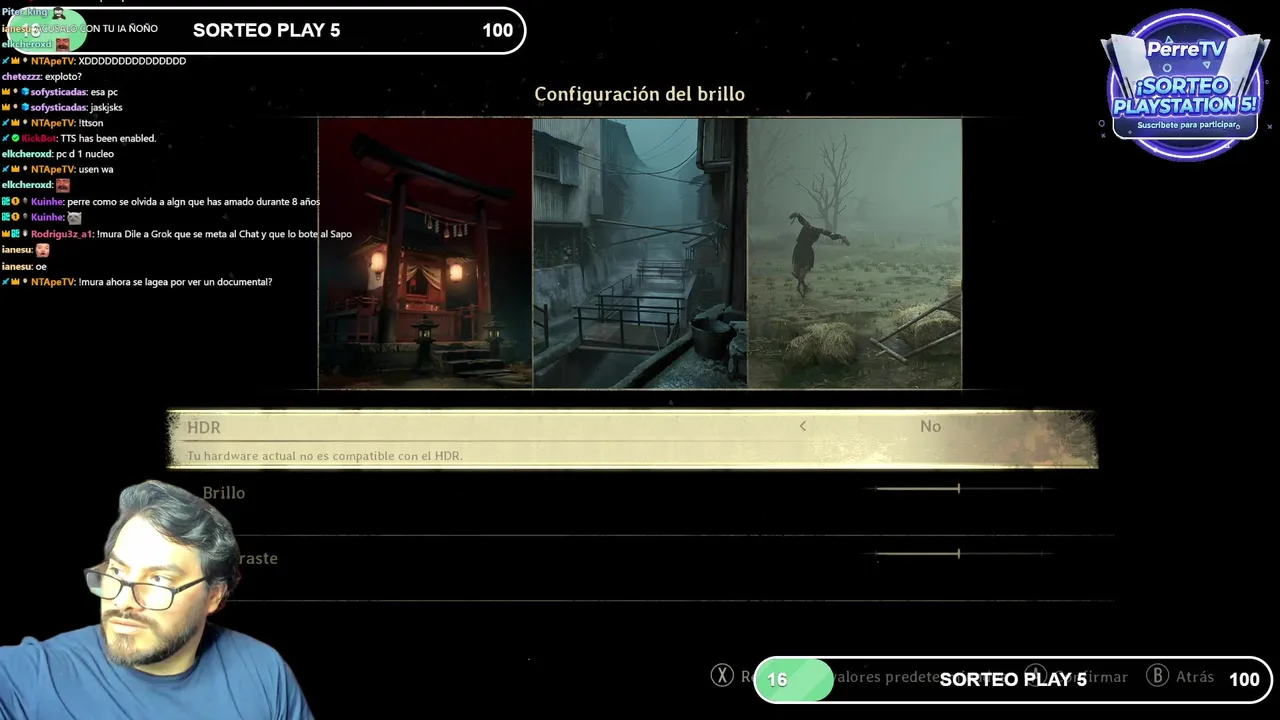The height and width of the screenshot is (720, 1280).
Task: Click the ianesu face emote
Action: (42, 250)
